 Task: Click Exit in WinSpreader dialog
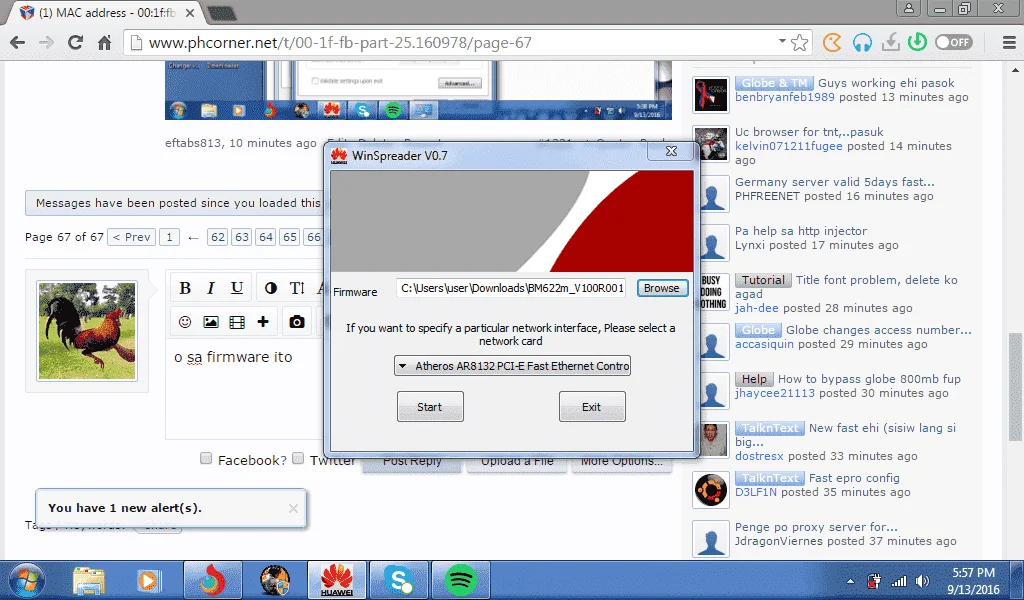pyautogui.click(x=592, y=407)
